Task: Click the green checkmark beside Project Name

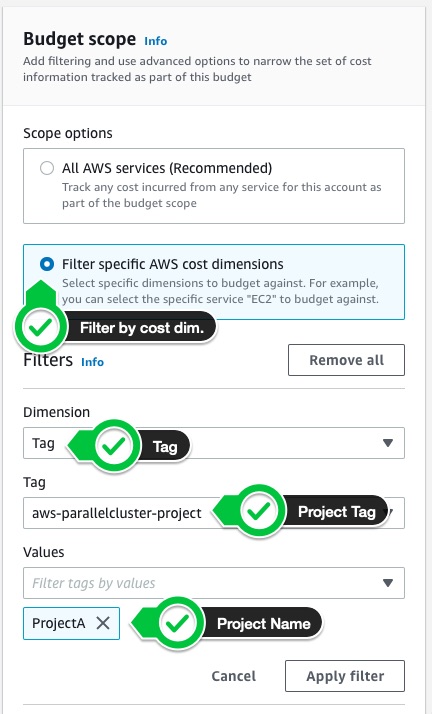Action: (x=177, y=623)
